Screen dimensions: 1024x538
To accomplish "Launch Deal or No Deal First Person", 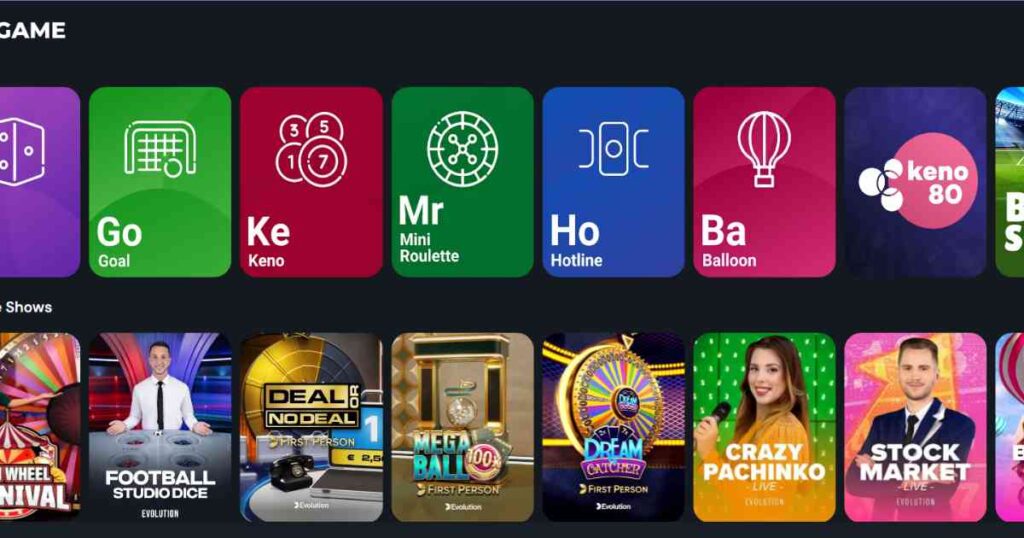I will point(312,427).
